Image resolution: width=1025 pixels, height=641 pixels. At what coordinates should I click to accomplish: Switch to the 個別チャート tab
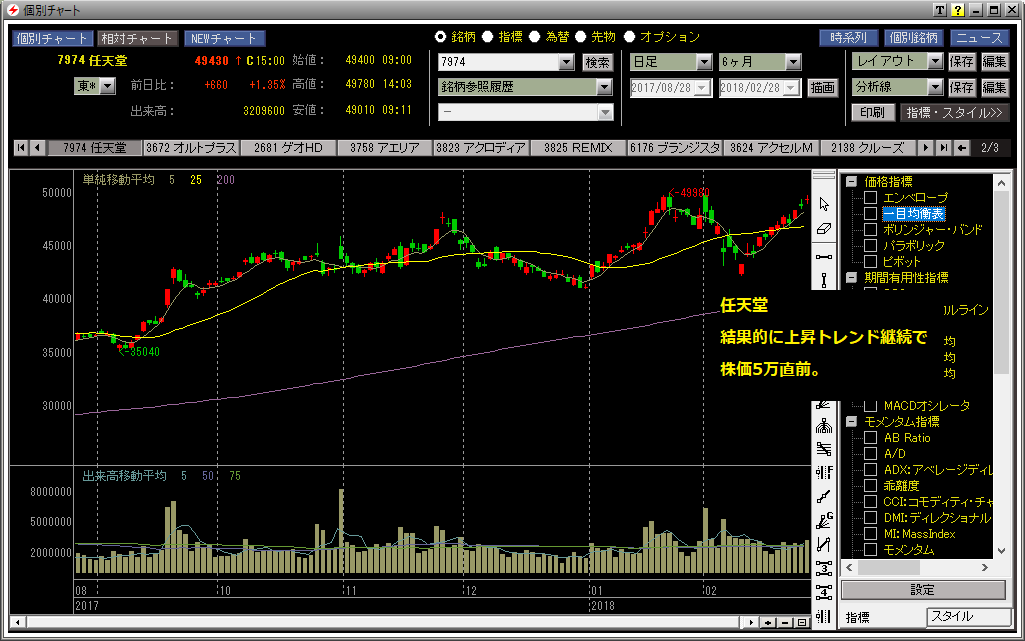pyautogui.click(x=52, y=39)
